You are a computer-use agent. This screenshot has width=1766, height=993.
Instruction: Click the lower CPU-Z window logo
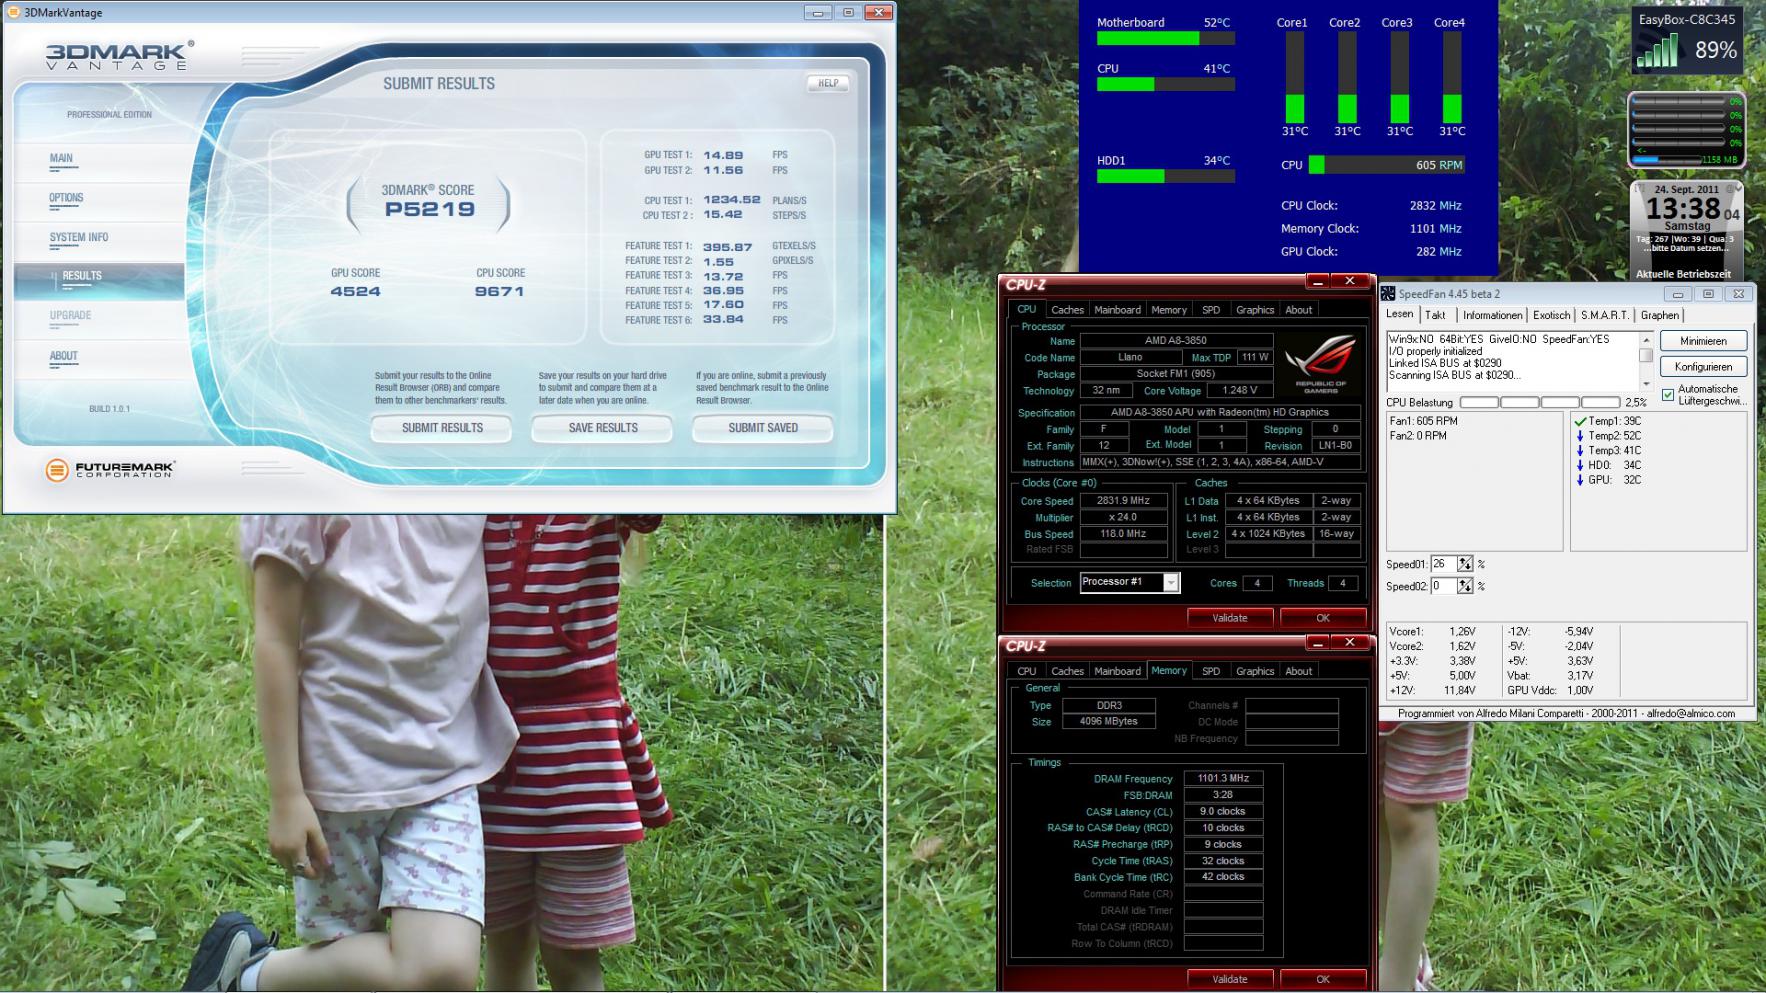coord(1026,646)
